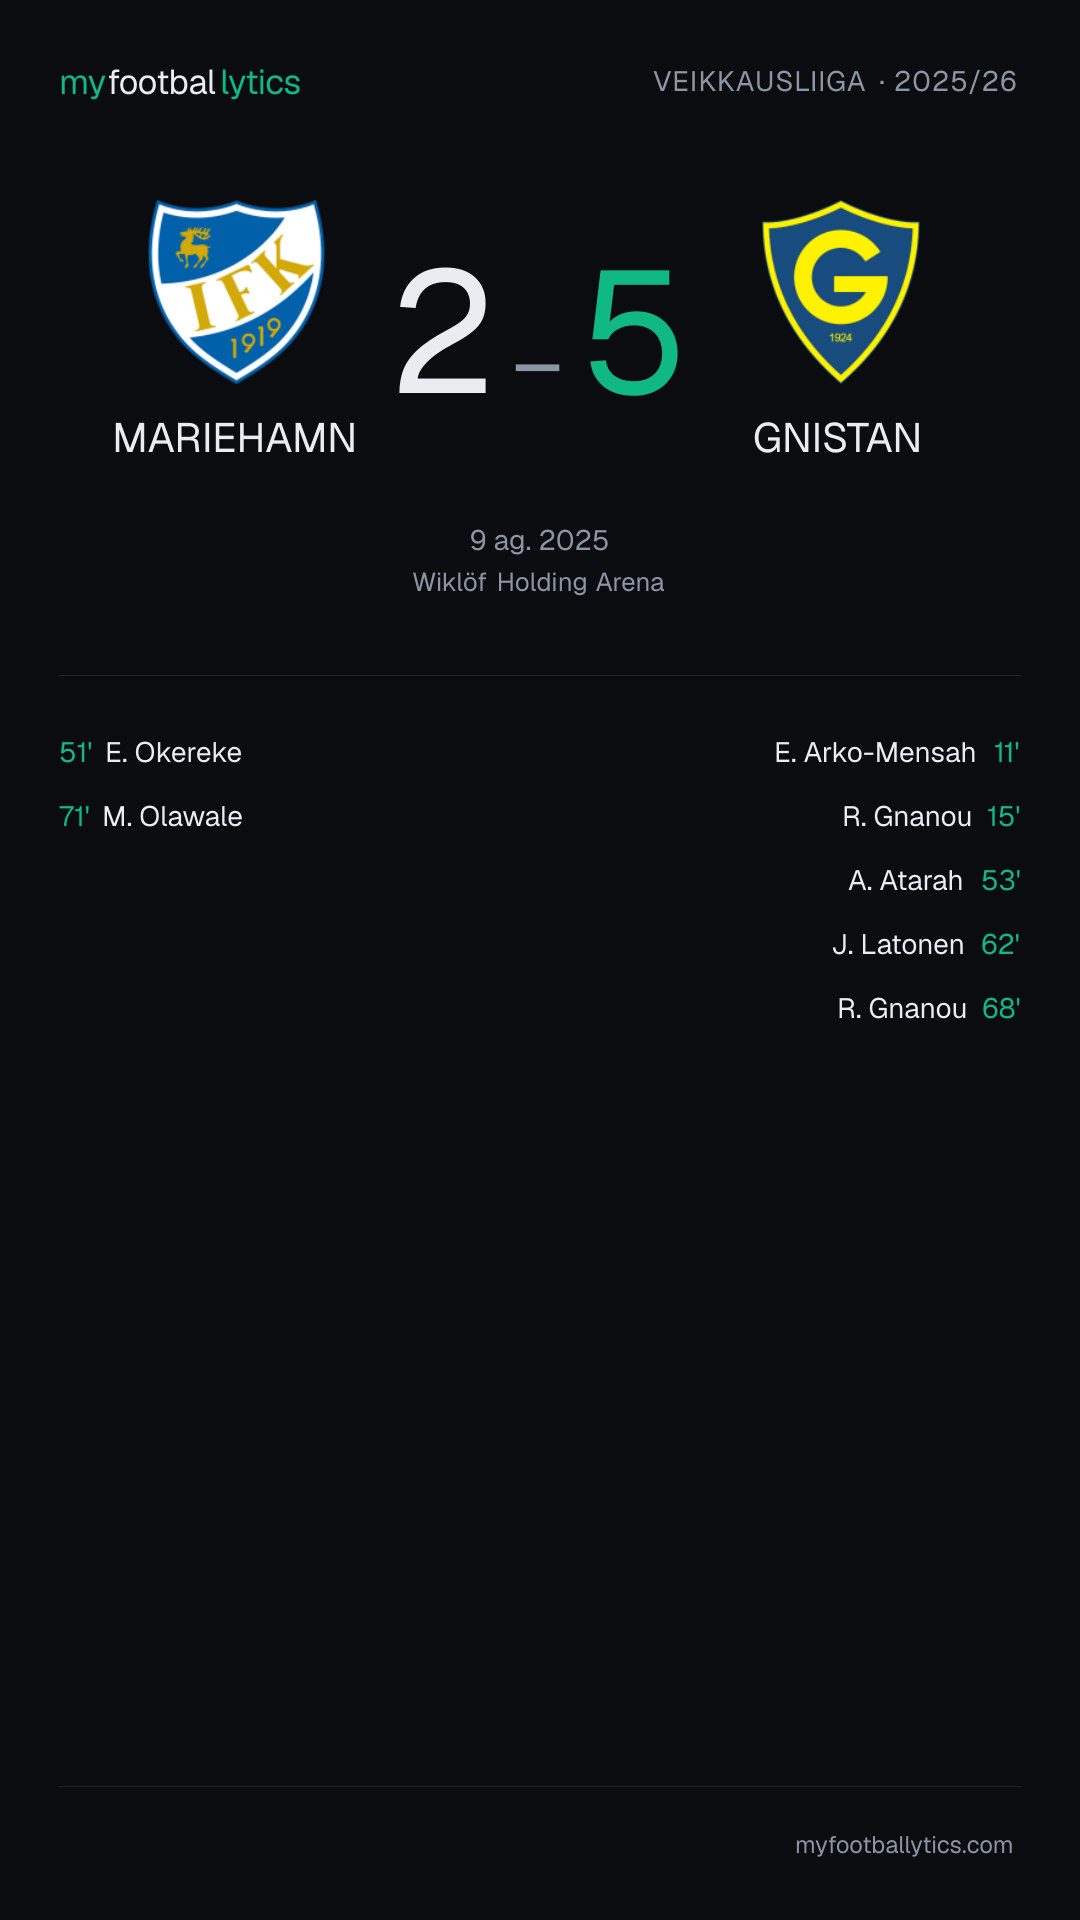Click the 51' goal minute marker
Screen dimensions: 1080x1920
(76, 752)
